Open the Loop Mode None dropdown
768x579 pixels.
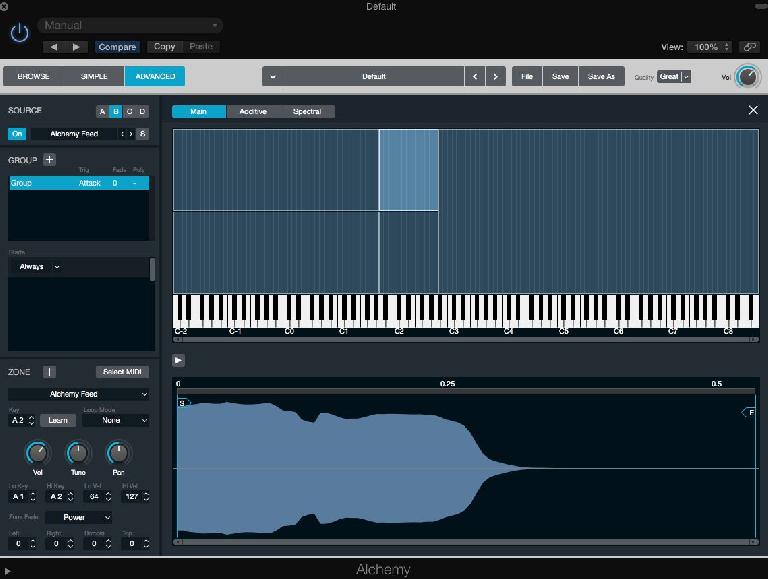pos(116,420)
